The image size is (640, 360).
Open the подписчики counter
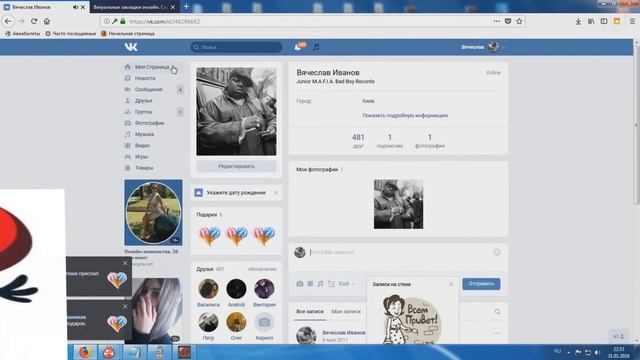[x=389, y=141]
